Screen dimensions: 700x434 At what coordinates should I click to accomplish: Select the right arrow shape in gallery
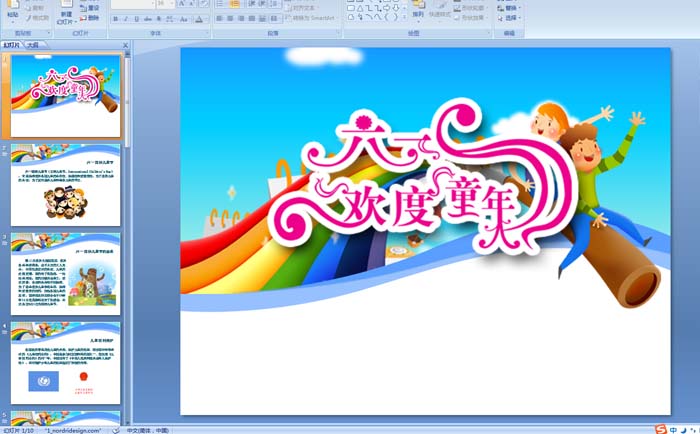coord(386,8)
